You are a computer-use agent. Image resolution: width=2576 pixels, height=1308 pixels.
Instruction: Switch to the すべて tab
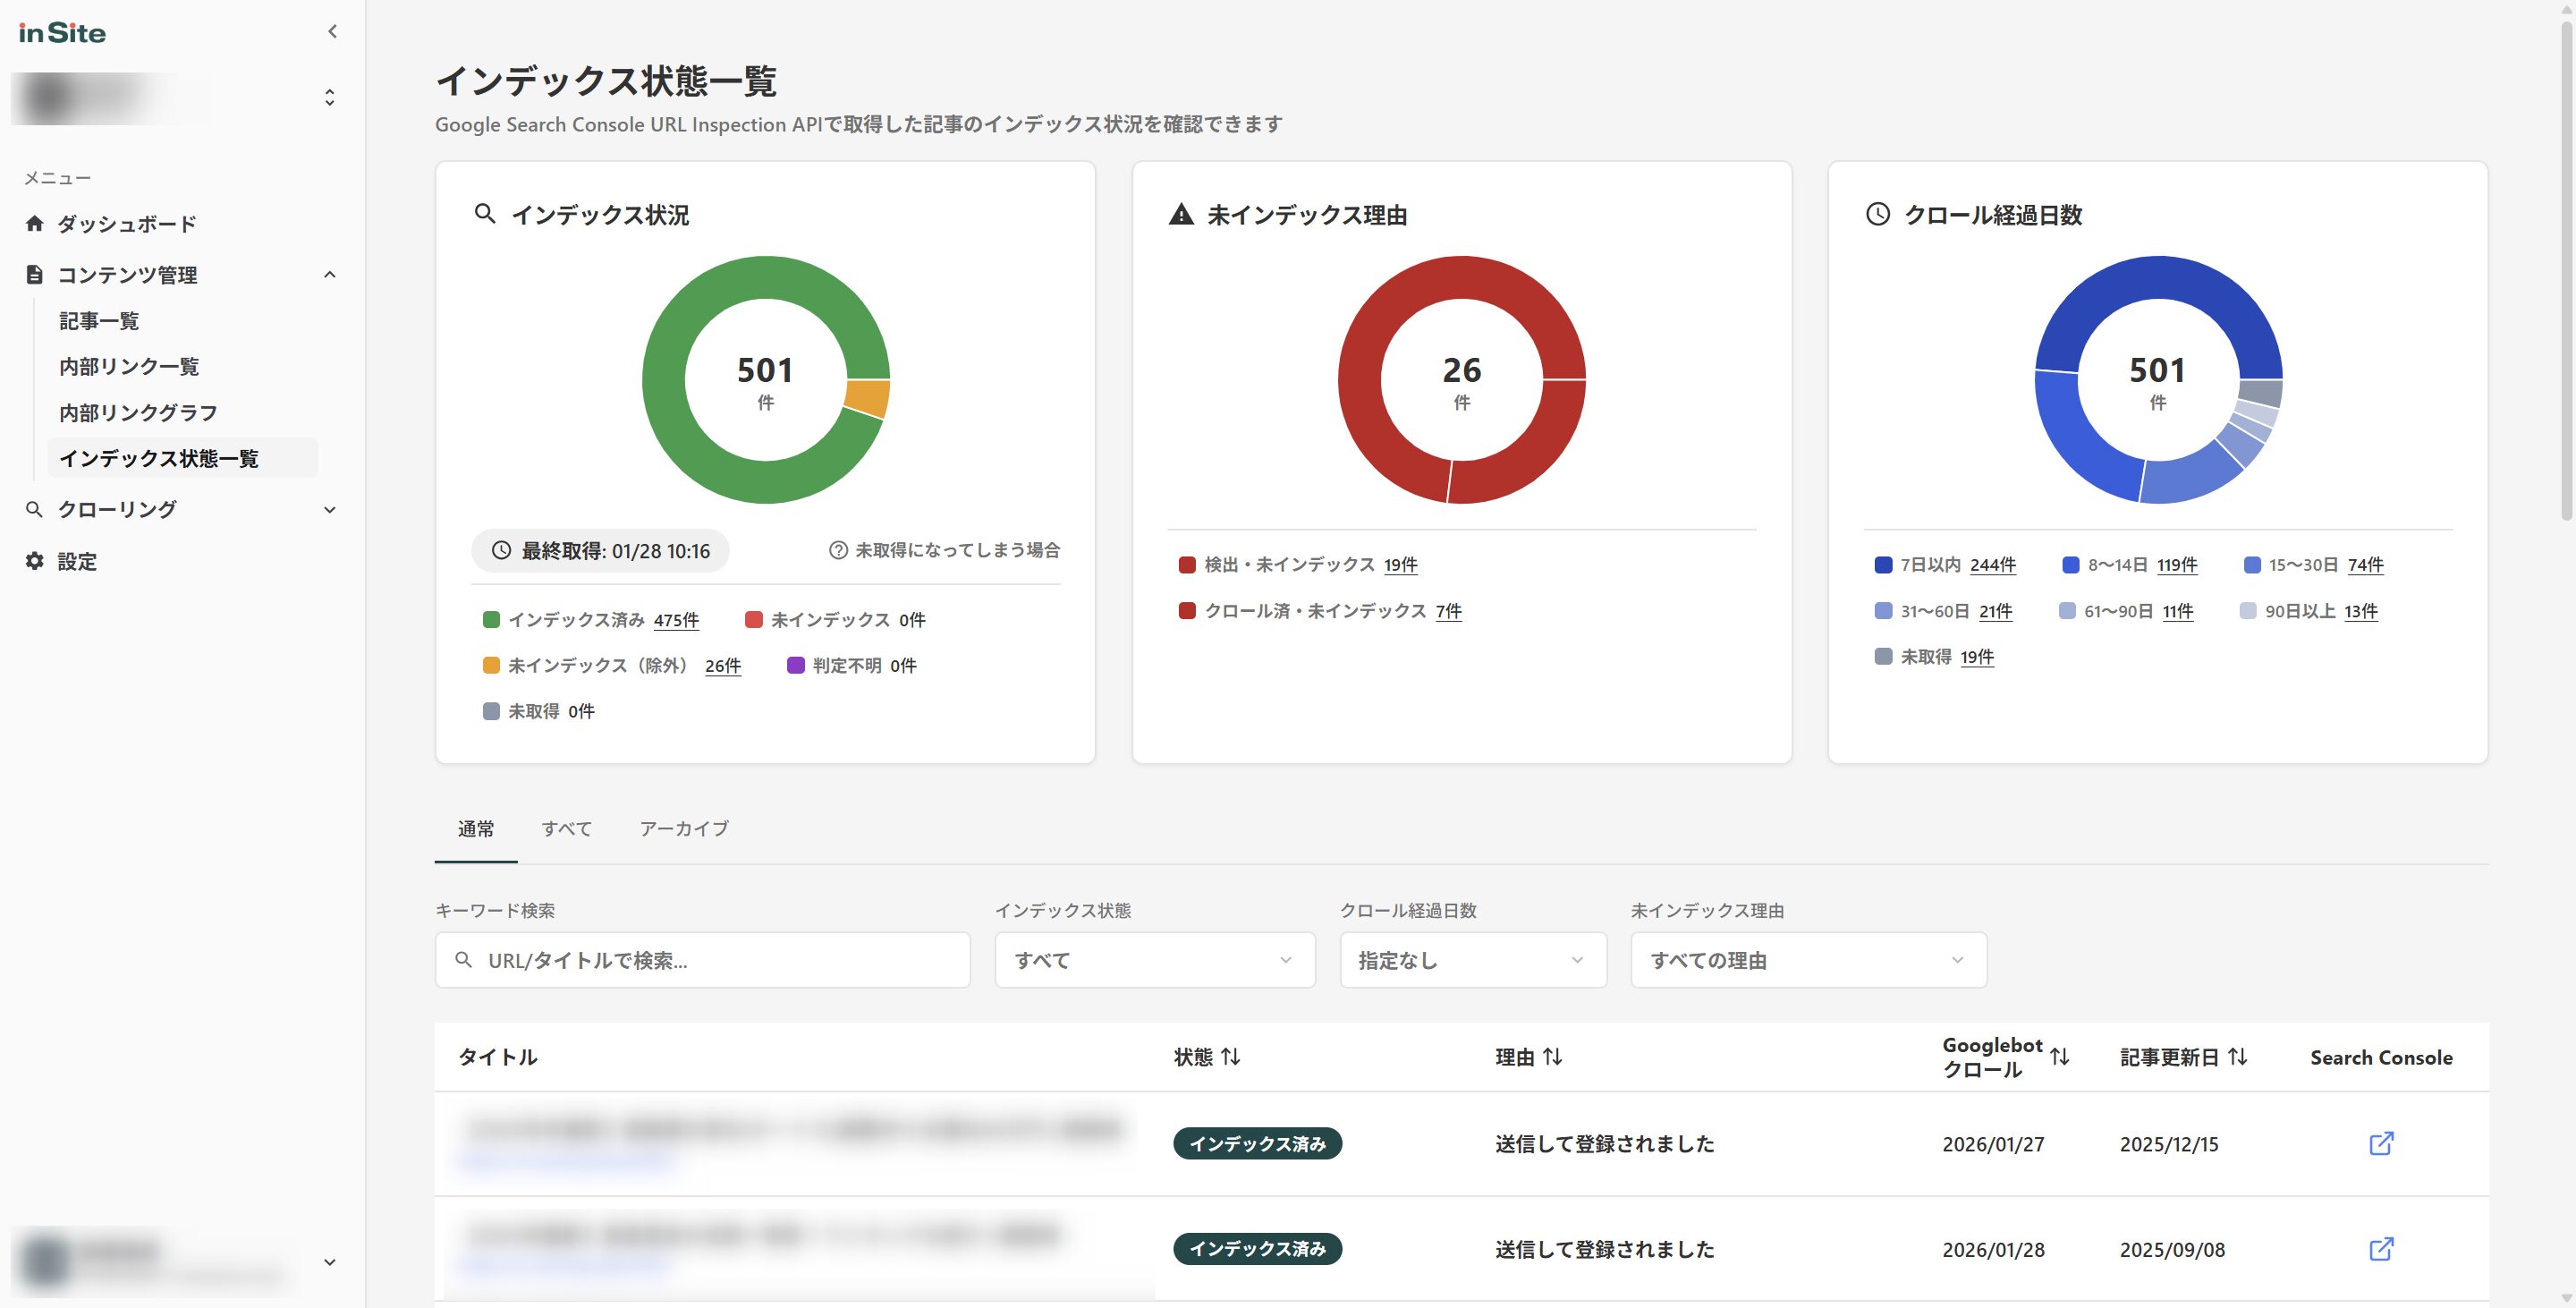[566, 828]
